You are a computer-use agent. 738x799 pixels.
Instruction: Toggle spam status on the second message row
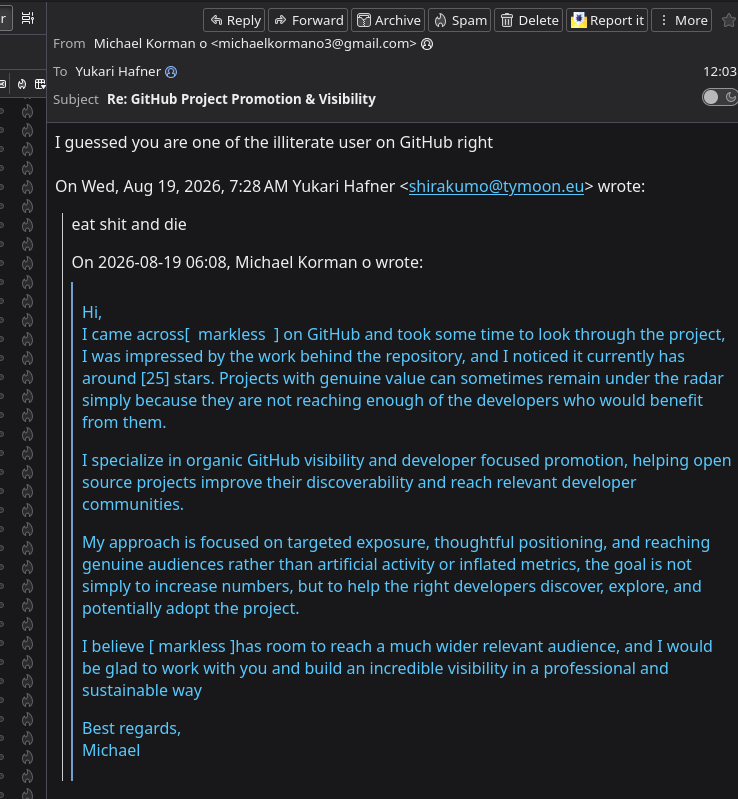[x=28, y=130]
